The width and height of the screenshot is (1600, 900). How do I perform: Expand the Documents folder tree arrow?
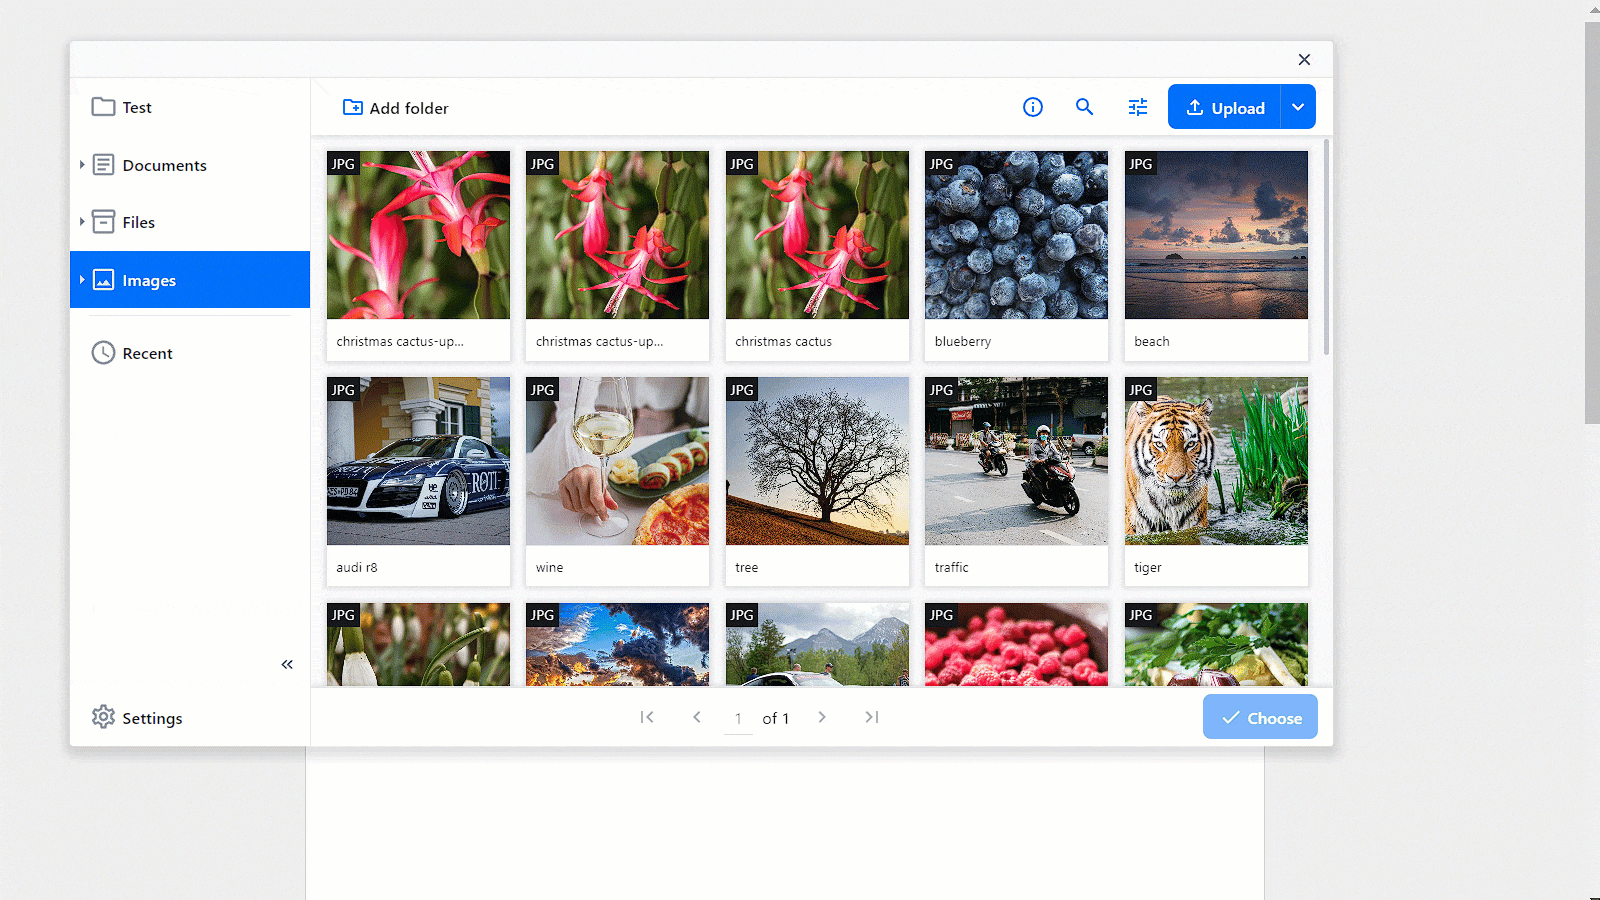tap(82, 165)
